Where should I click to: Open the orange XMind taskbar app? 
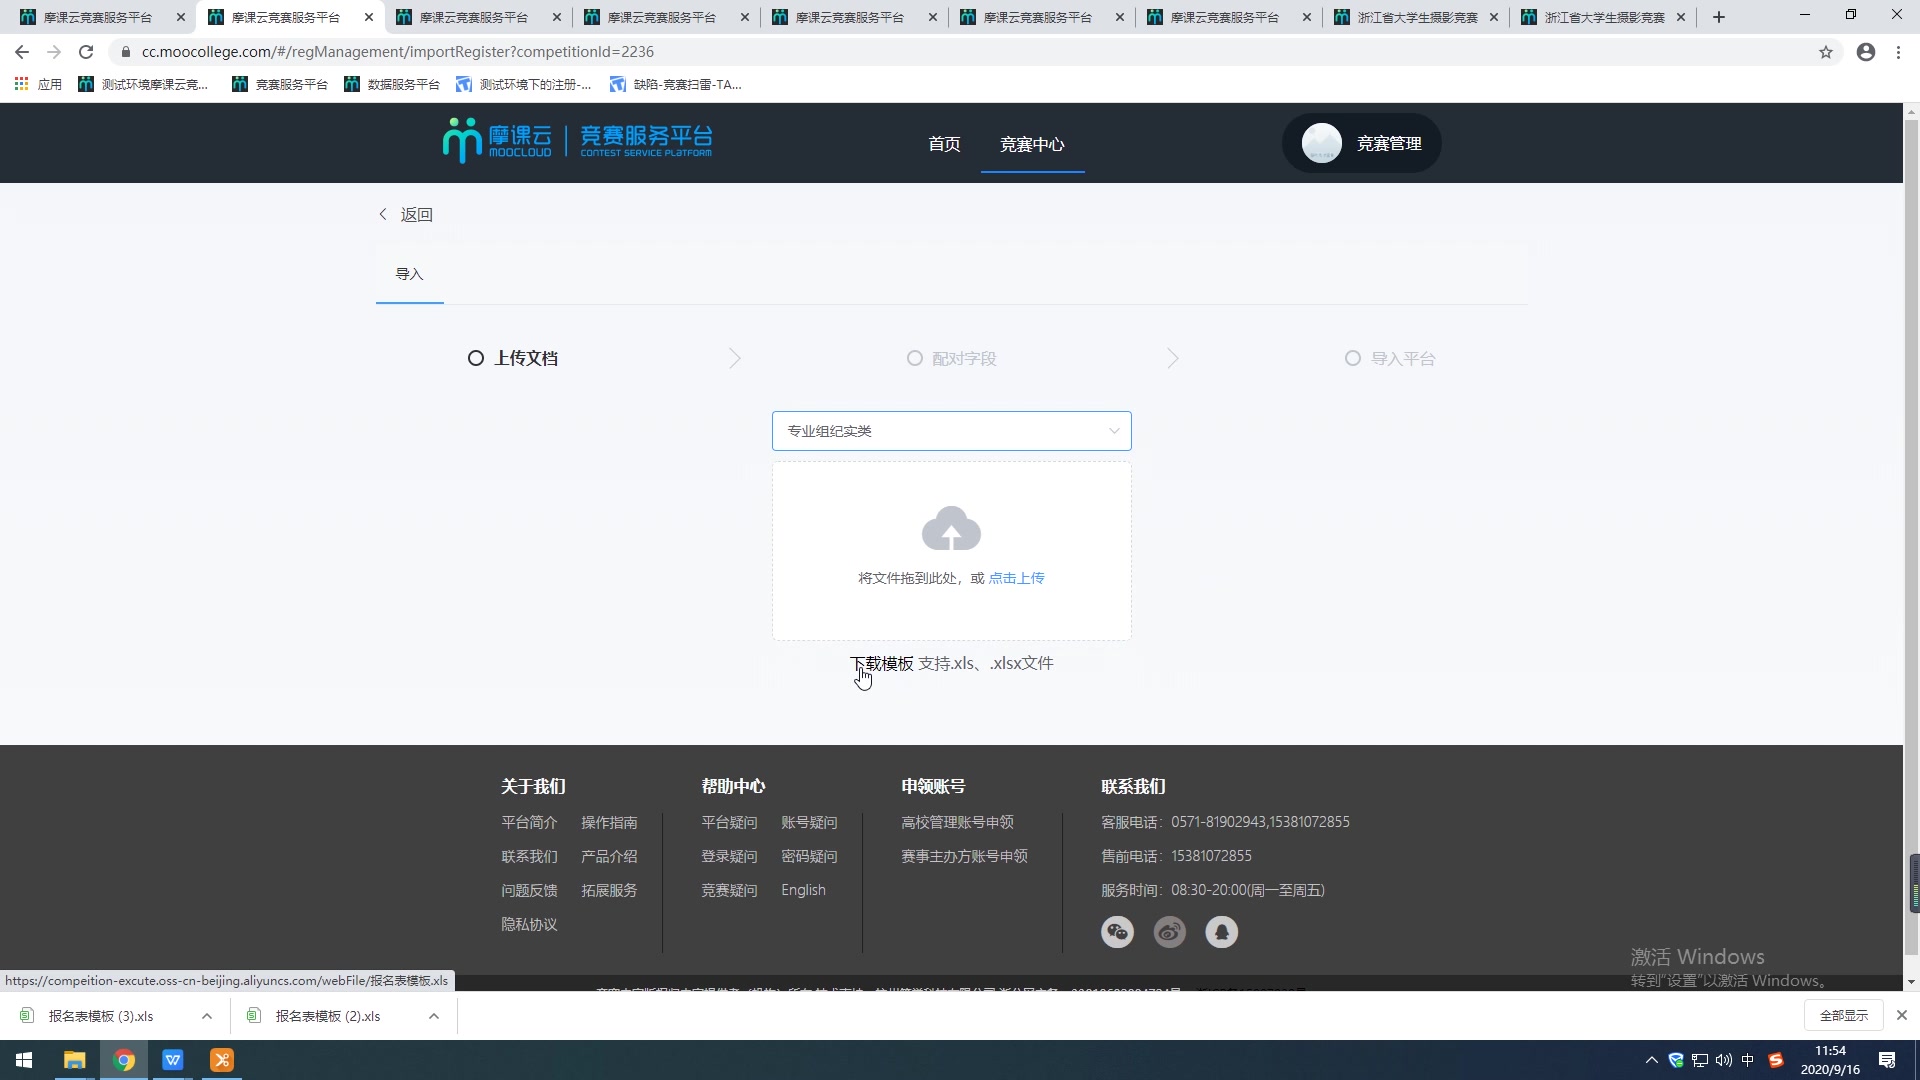pos(222,1060)
